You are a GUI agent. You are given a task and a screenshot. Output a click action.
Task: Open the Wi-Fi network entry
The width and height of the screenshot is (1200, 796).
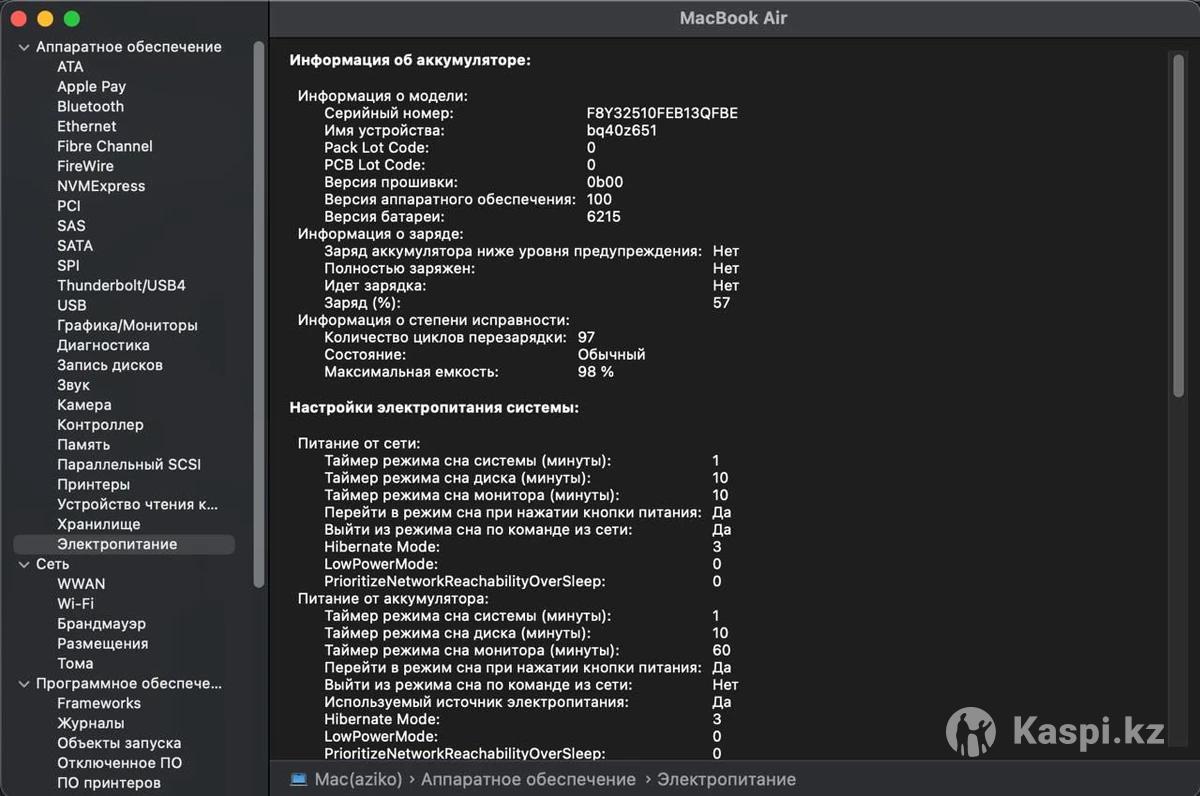pos(75,604)
